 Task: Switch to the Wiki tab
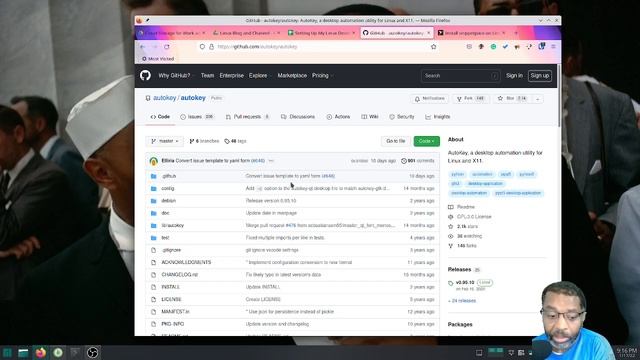(x=370, y=117)
